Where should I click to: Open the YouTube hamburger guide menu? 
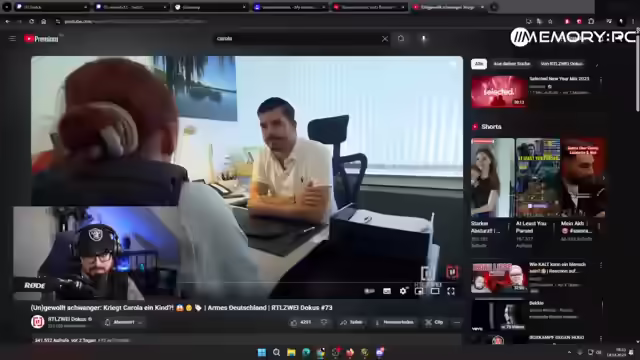click(x=12, y=38)
